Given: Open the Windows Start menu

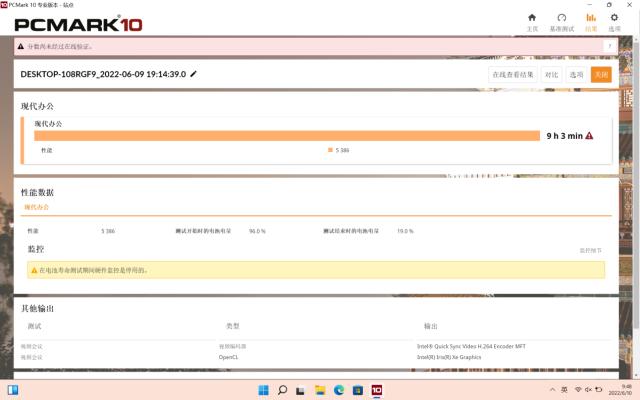Looking at the screenshot, I should tap(263, 390).
